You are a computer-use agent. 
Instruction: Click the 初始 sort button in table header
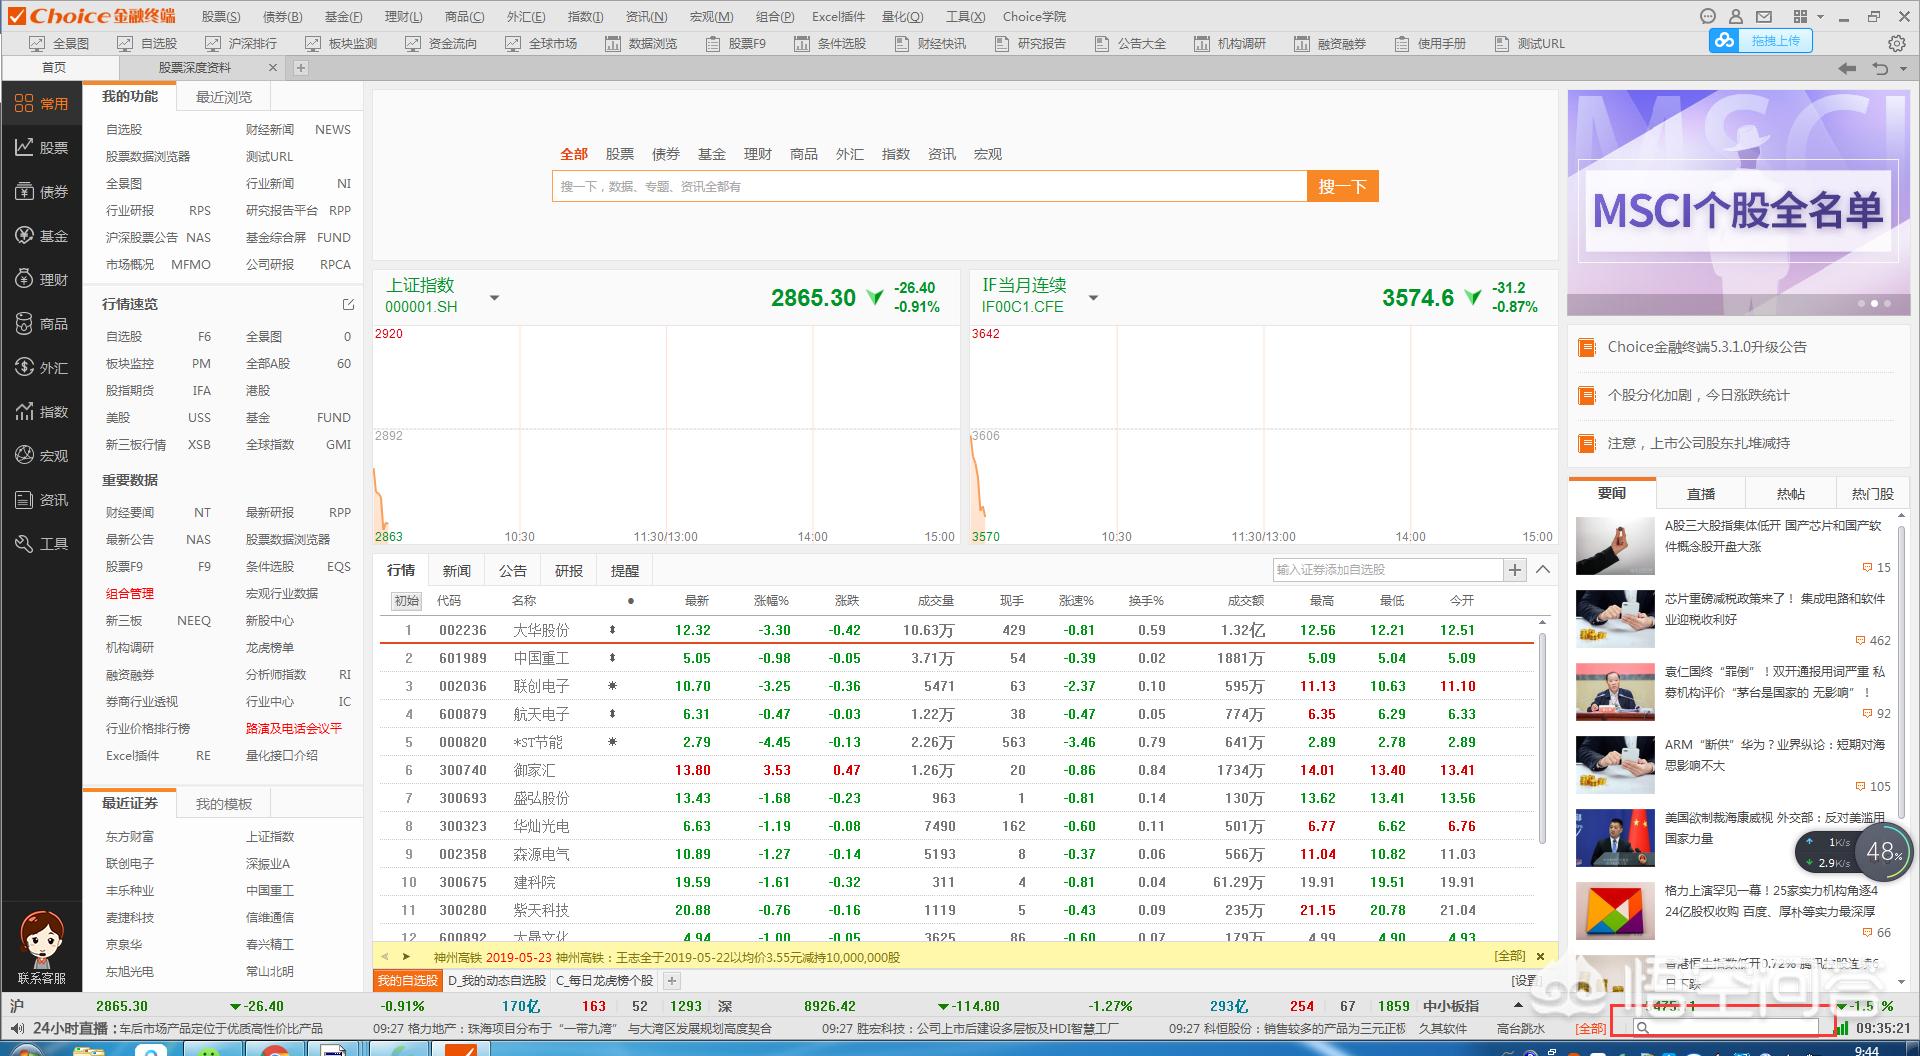click(x=406, y=601)
